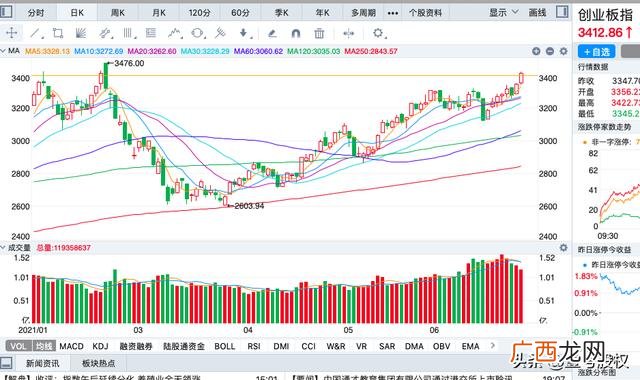Select the fan lines tool
This screenshot has height=380, width=640.
[x=81, y=33]
